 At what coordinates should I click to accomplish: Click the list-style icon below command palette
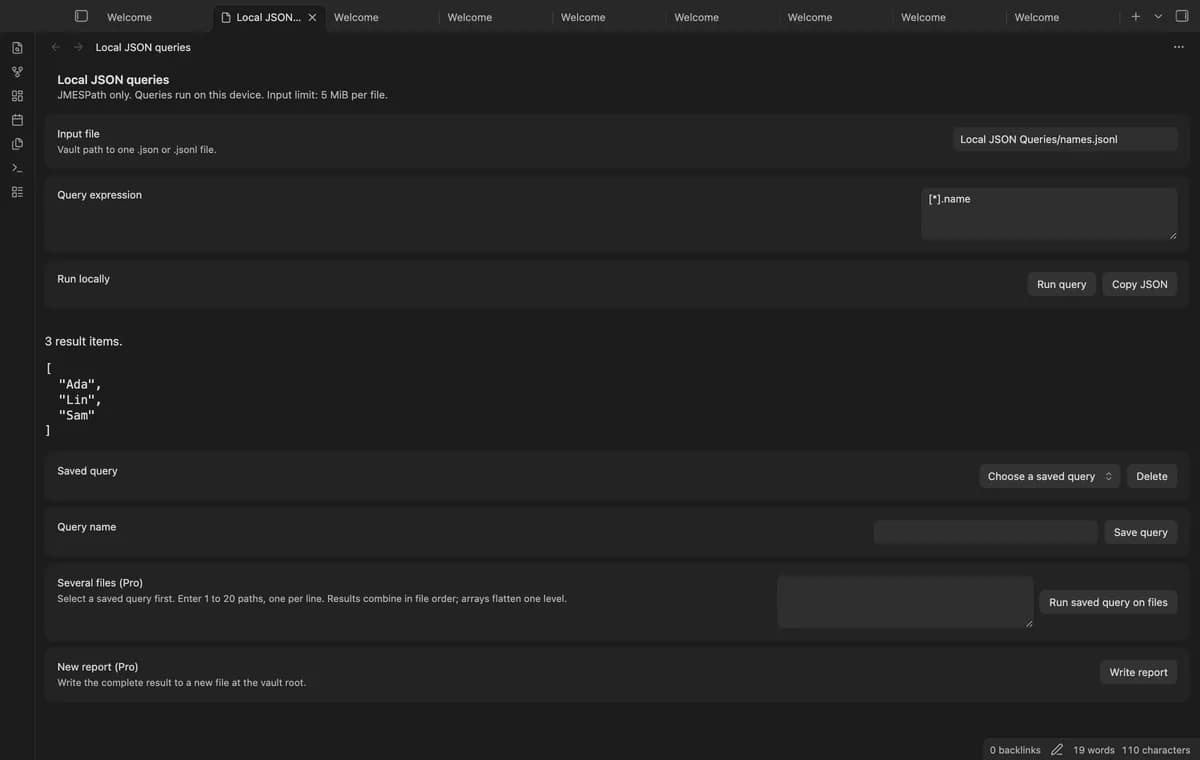tap(17, 192)
